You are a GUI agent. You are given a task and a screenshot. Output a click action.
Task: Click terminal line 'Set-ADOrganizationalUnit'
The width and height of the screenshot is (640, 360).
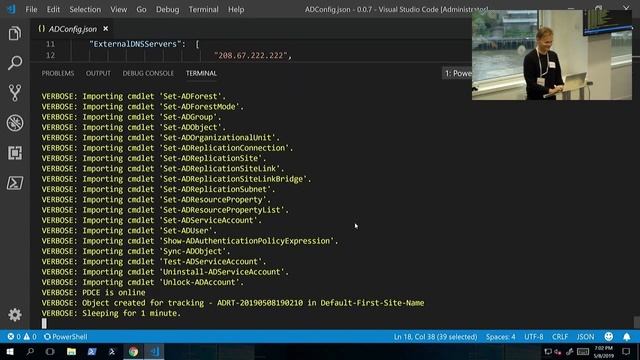(x=161, y=138)
